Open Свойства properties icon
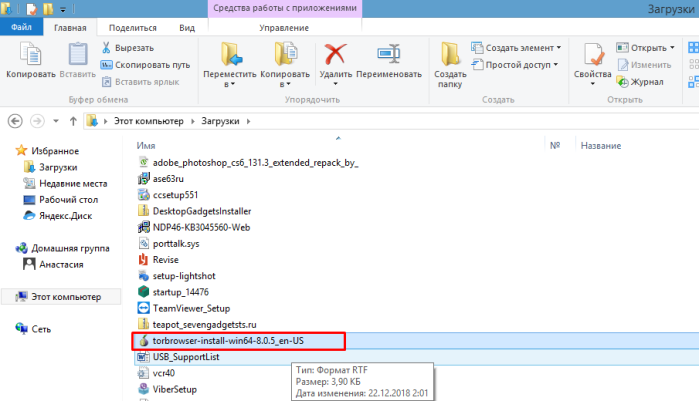Viewport: 699px width, 401px height. (x=592, y=55)
